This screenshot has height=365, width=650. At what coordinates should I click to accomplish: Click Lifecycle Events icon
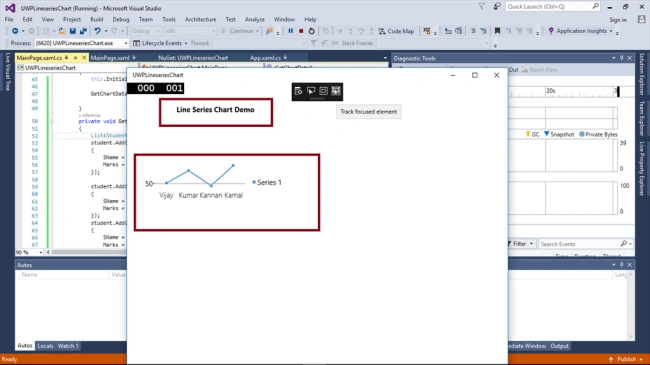[136, 43]
